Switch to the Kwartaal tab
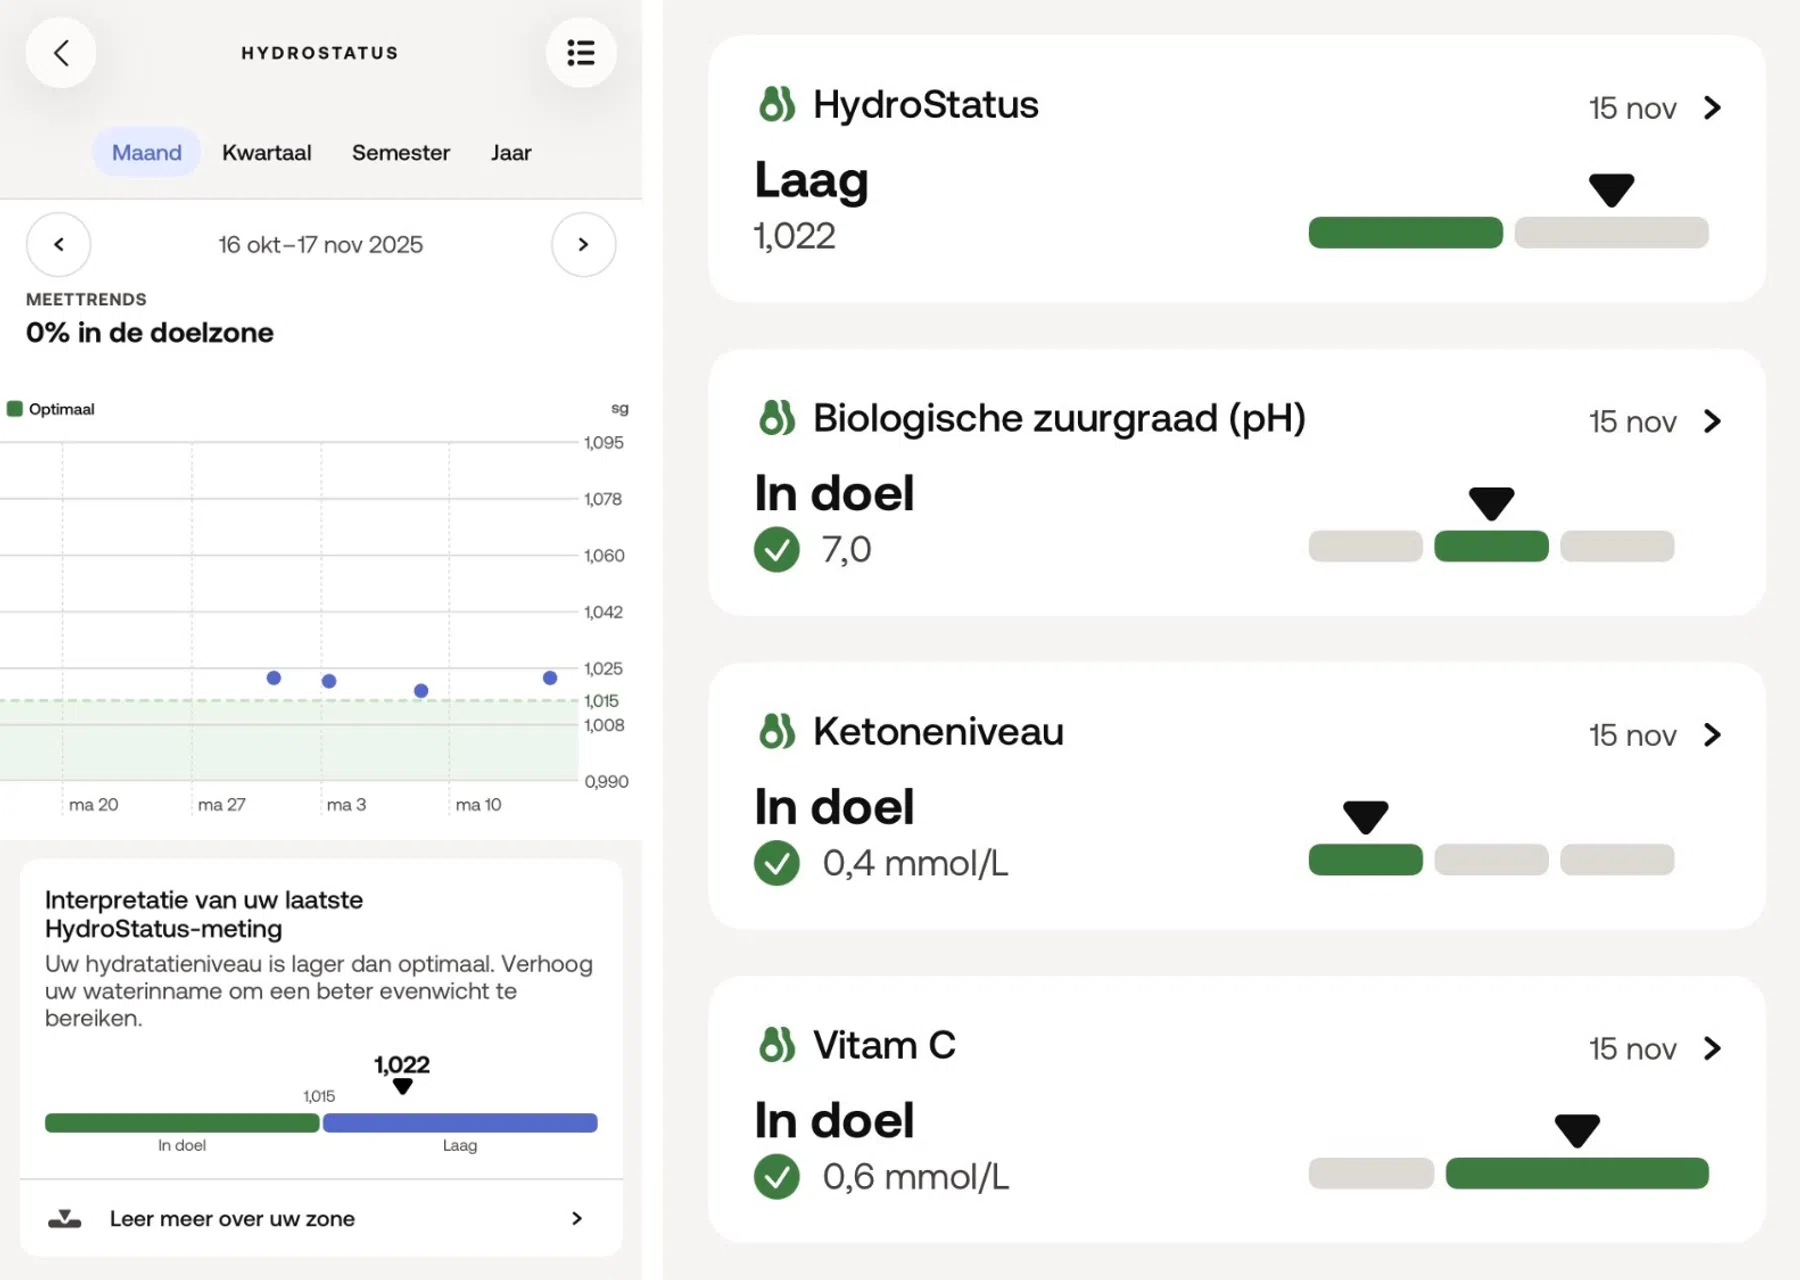Image resolution: width=1800 pixels, height=1280 pixels. click(x=266, y=153)
